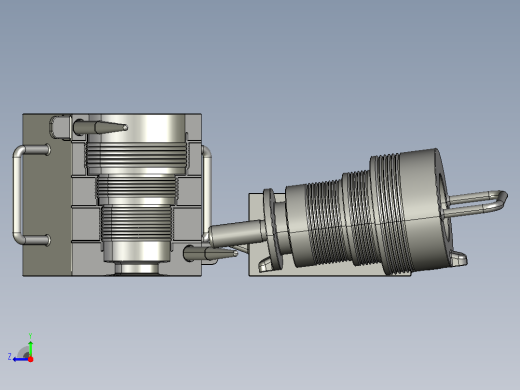Select the red origin dot of triad
The height and width of the screenshot is (390, 520).
coord(31,359)
